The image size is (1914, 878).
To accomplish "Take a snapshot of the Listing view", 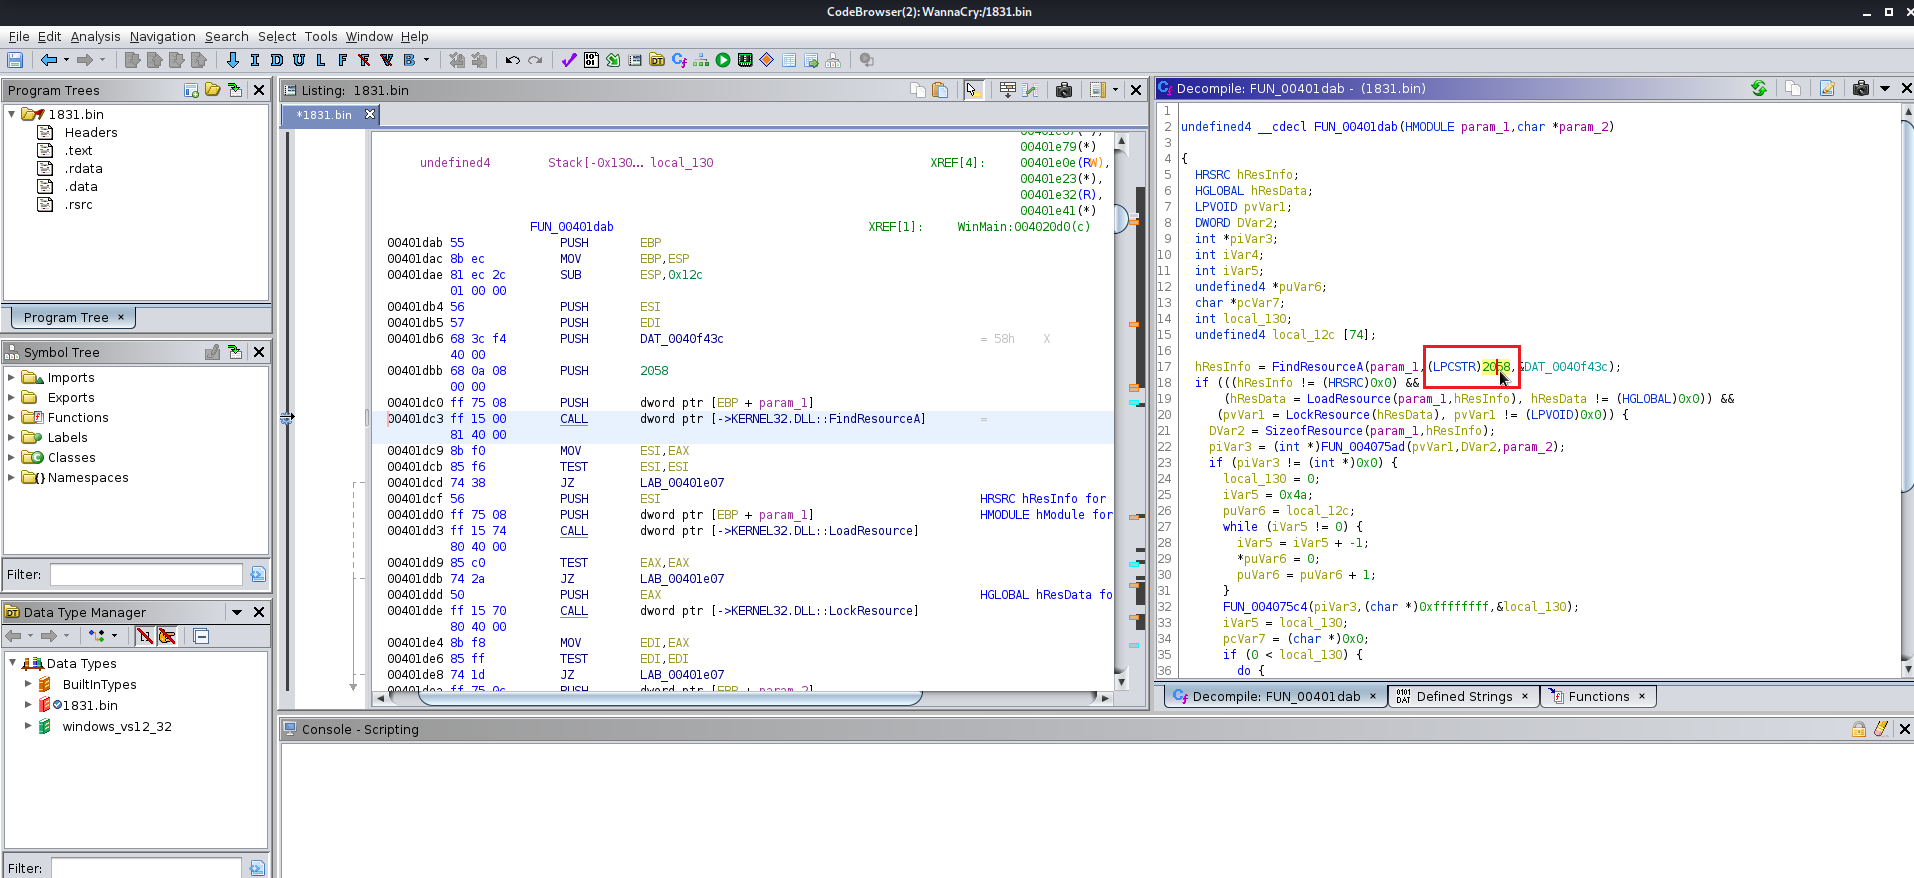I will coord(1064,90).
